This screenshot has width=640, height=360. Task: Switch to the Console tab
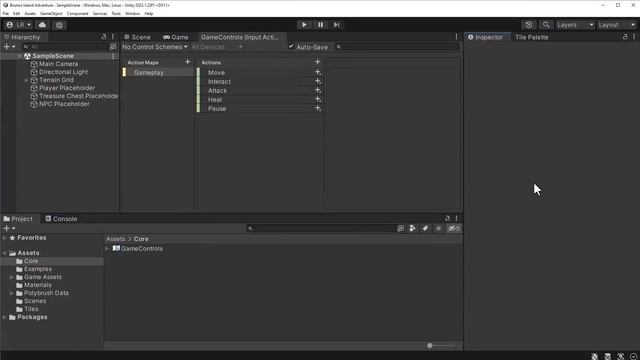(x=61, y=219)
